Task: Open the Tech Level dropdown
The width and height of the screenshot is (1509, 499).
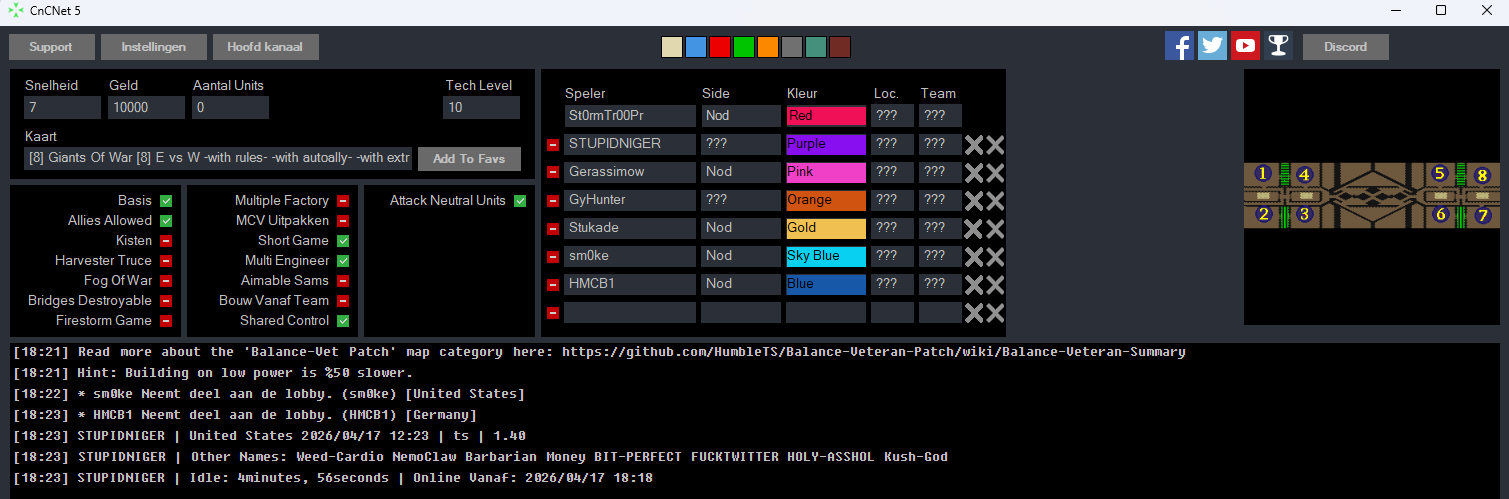Action: click(x=481, y=107)
